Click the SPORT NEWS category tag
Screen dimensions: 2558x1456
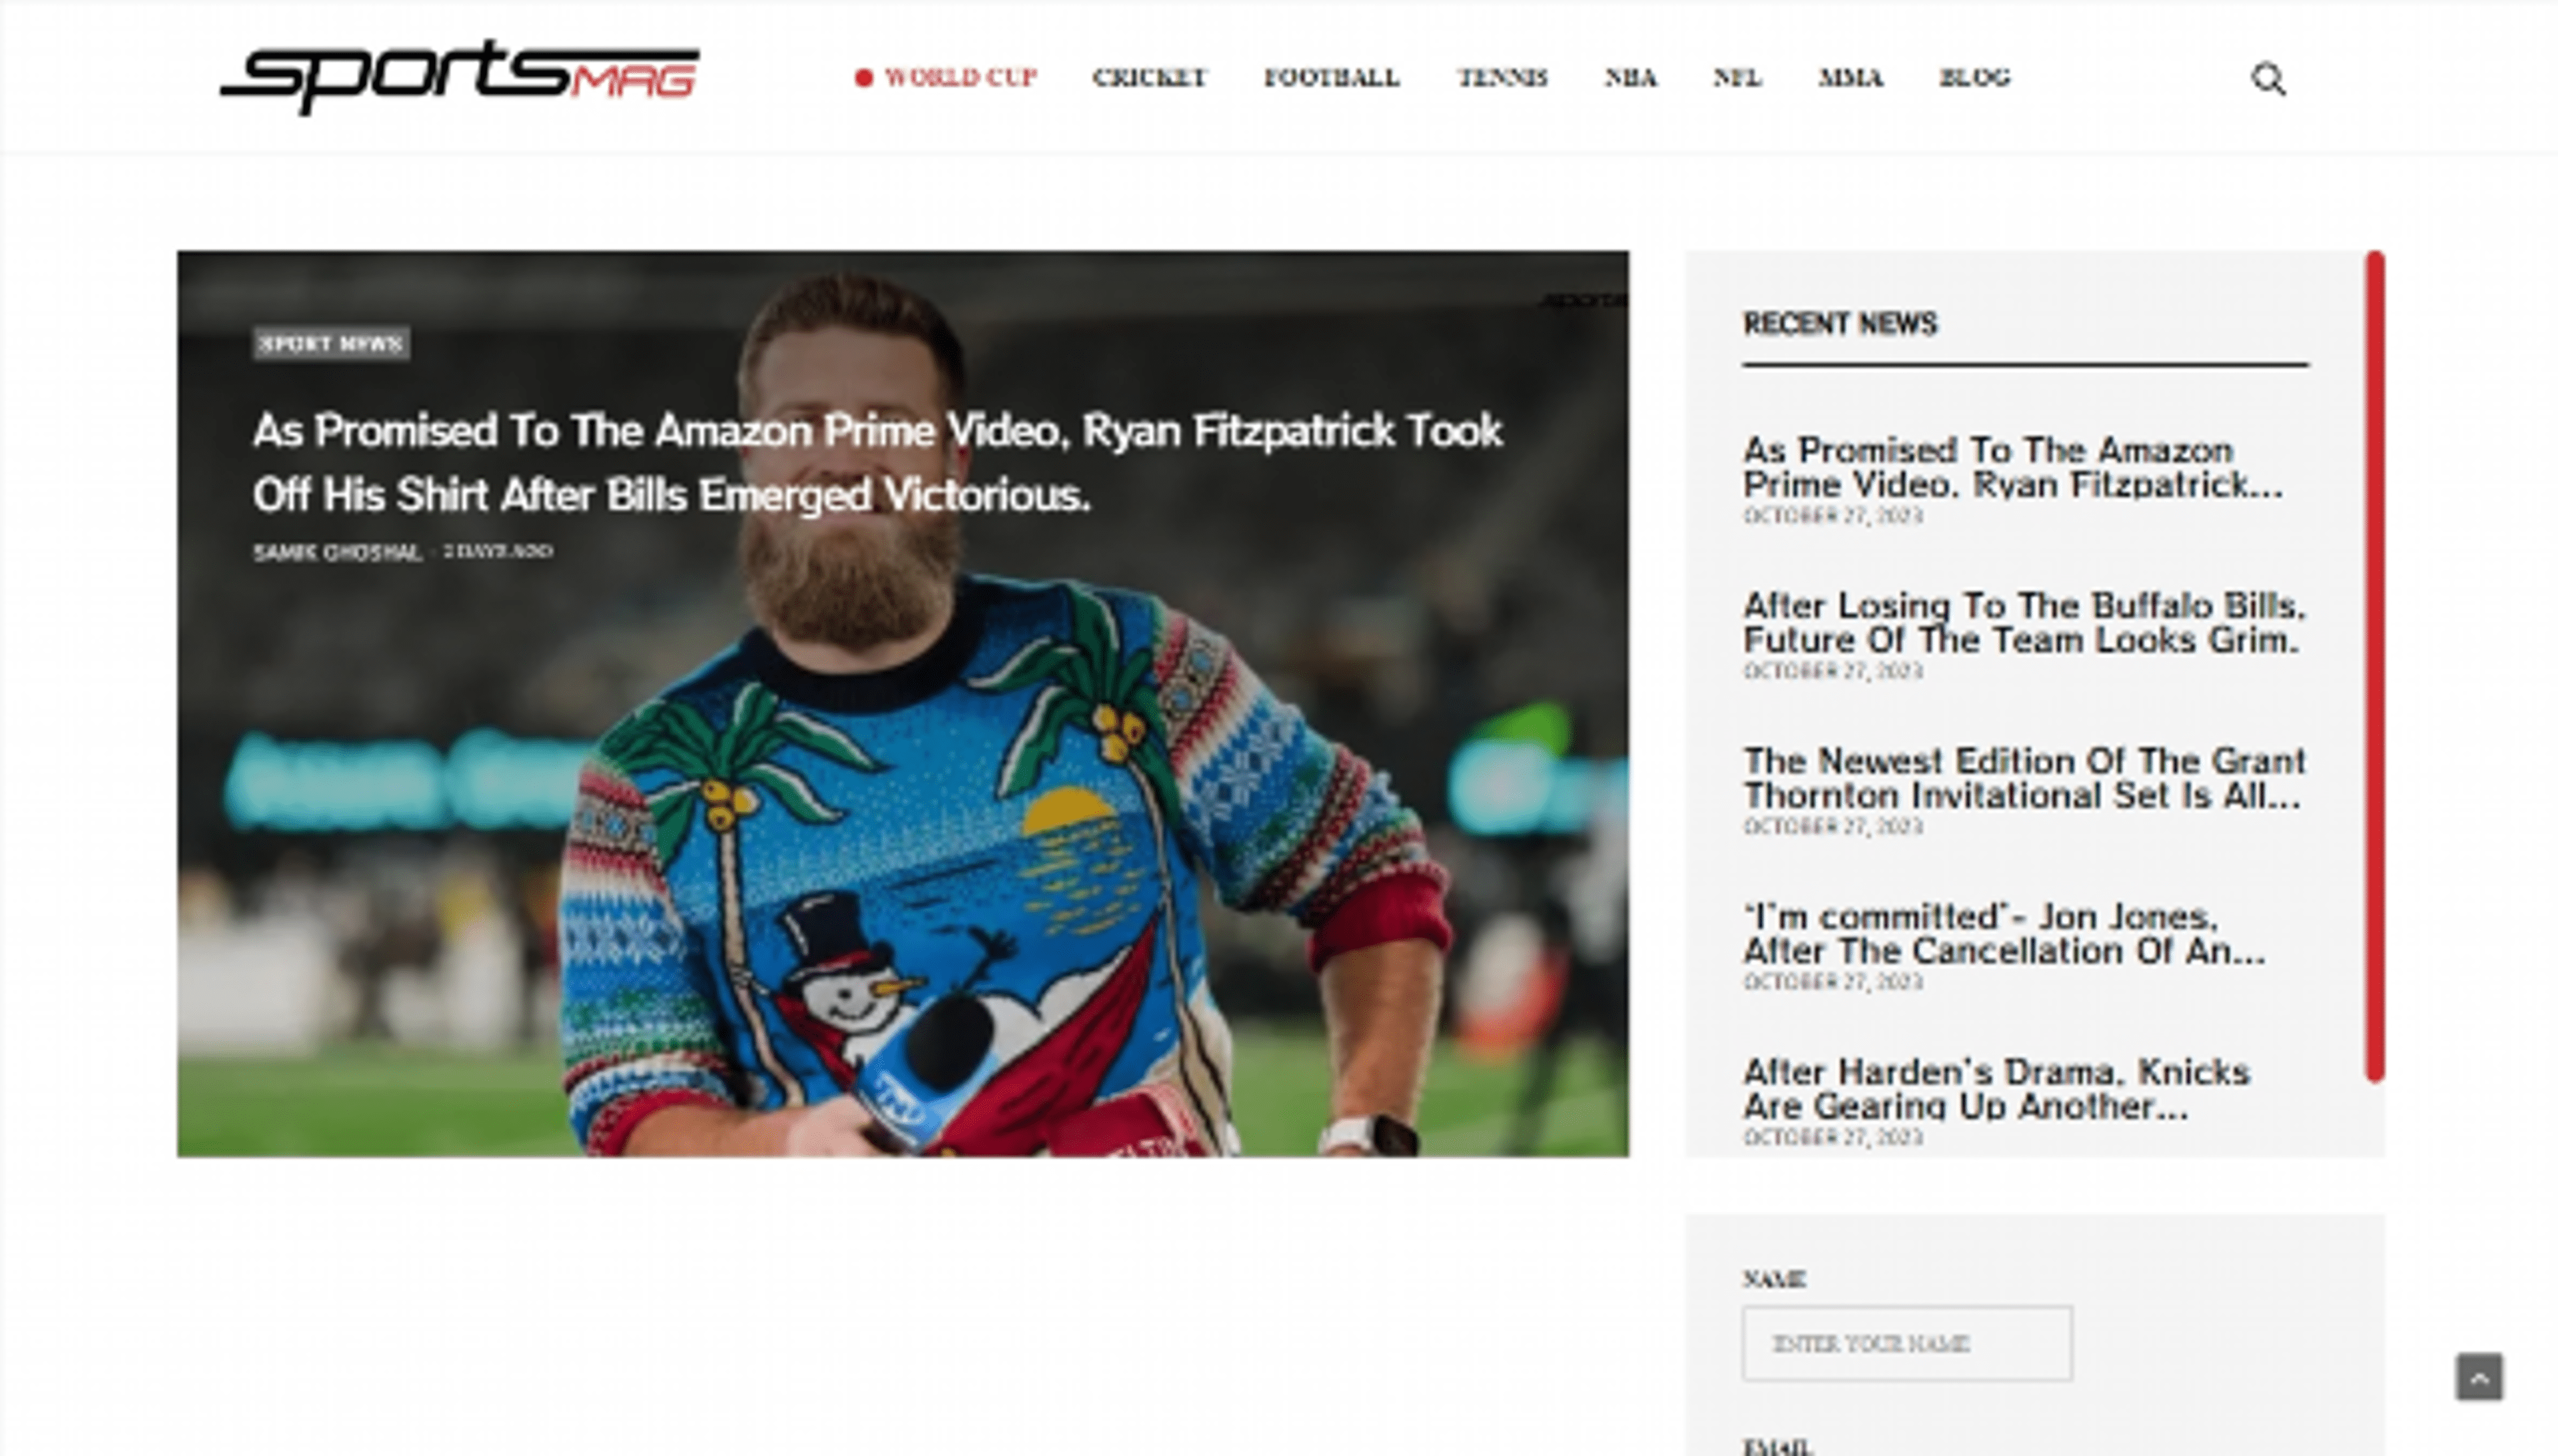coord(331,344)
